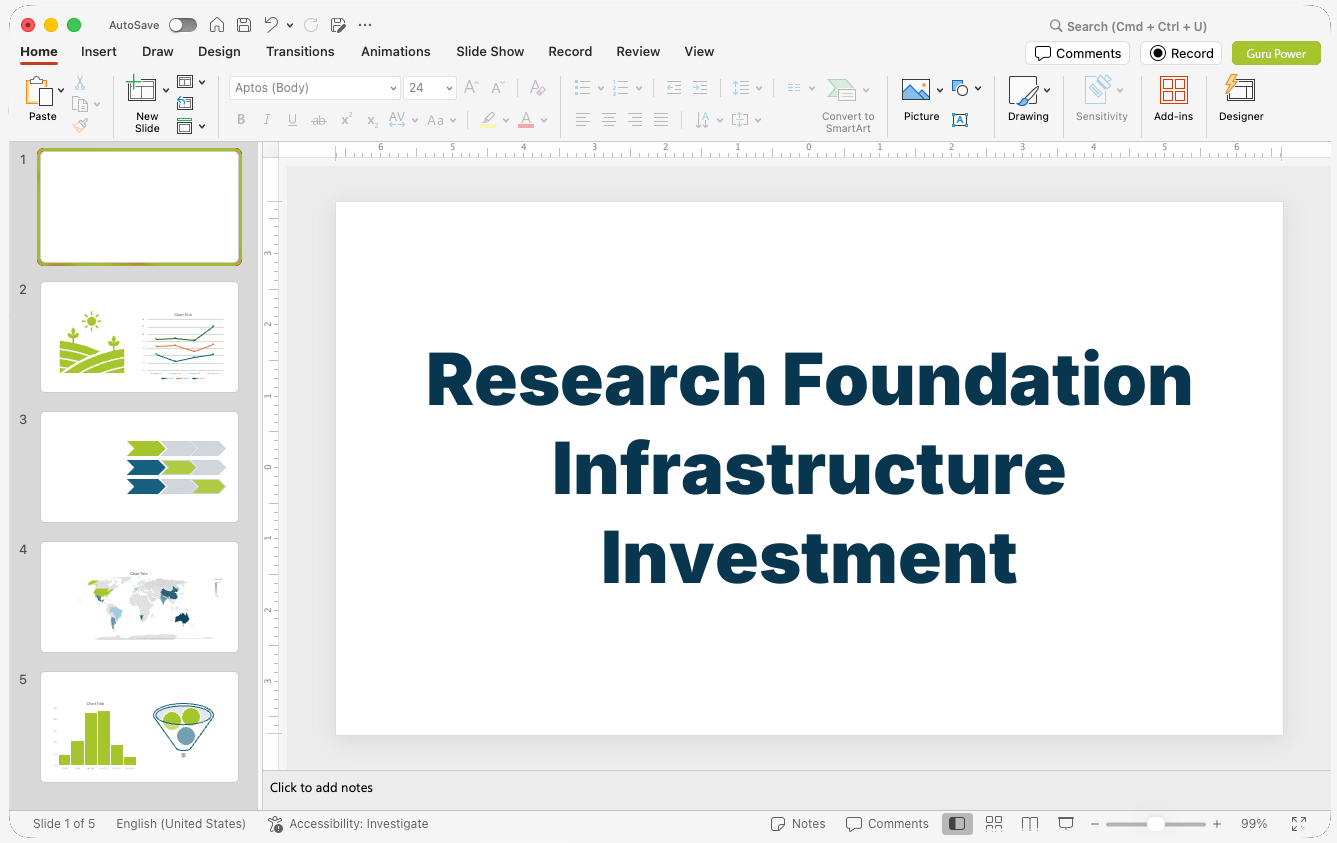
Task: Click the Copy icon
Action: click(80, 104)
